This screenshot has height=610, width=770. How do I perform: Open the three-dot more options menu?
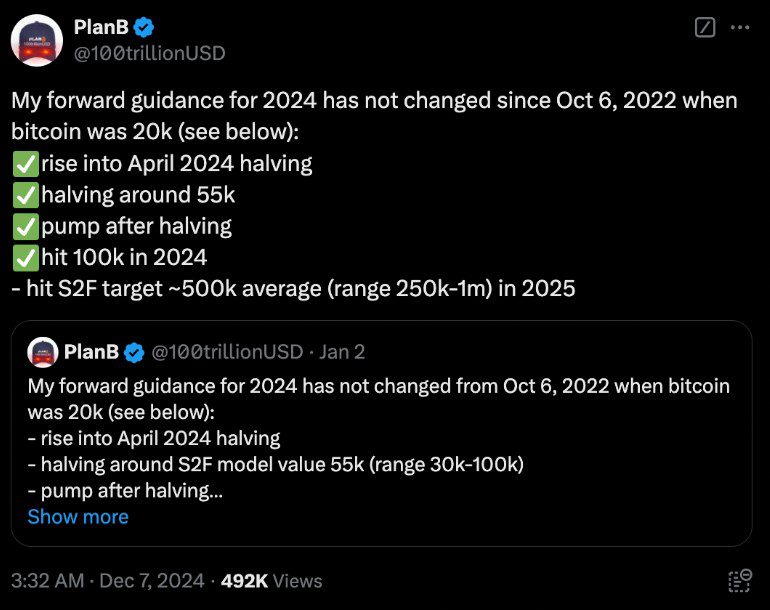(x=740, y=28)
